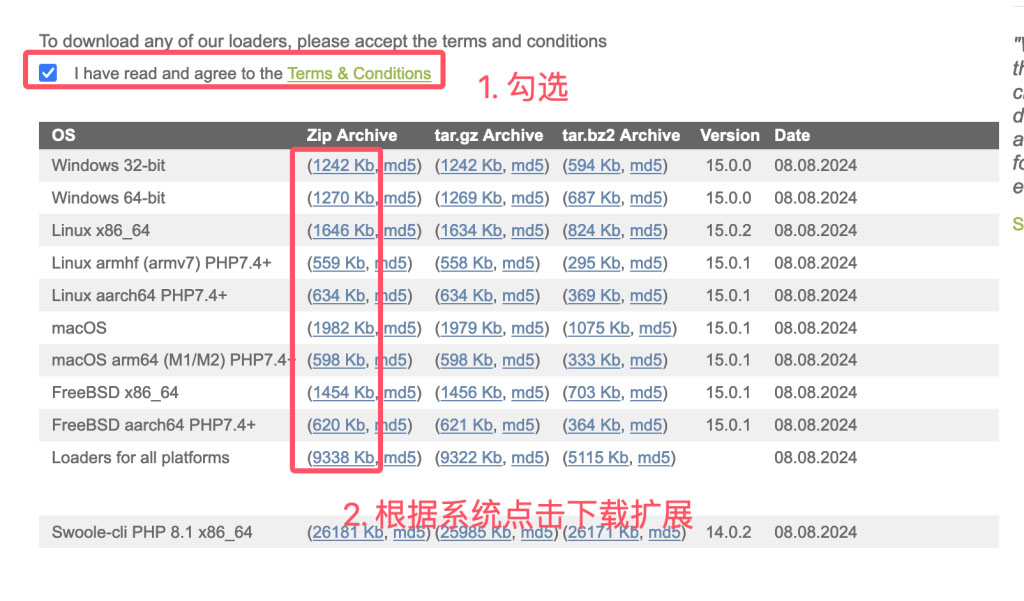Screen dimensions: 1024x601
Task: Download Swoole-cli zip archive 26181 Kb
Action: pos(347,533)
